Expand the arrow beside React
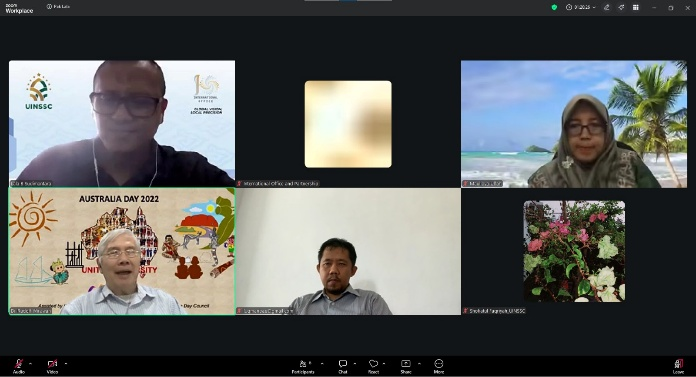This screenshot has width=696, height=377. (x=384, y=364)
